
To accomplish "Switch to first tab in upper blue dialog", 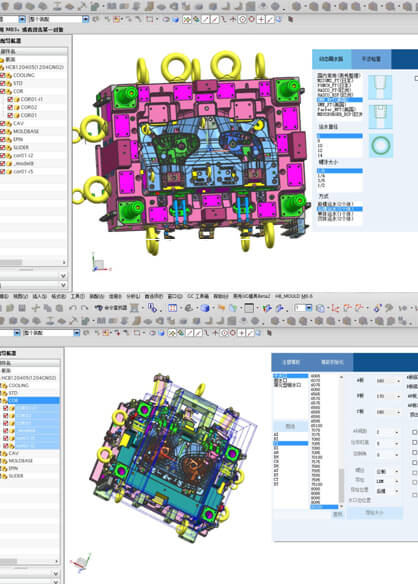I will click(x=332, y=59).
